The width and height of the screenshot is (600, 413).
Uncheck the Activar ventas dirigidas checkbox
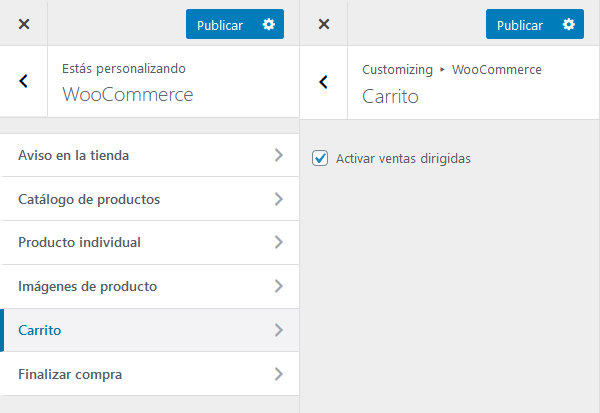pyautogui.click(x=320, y=158)
